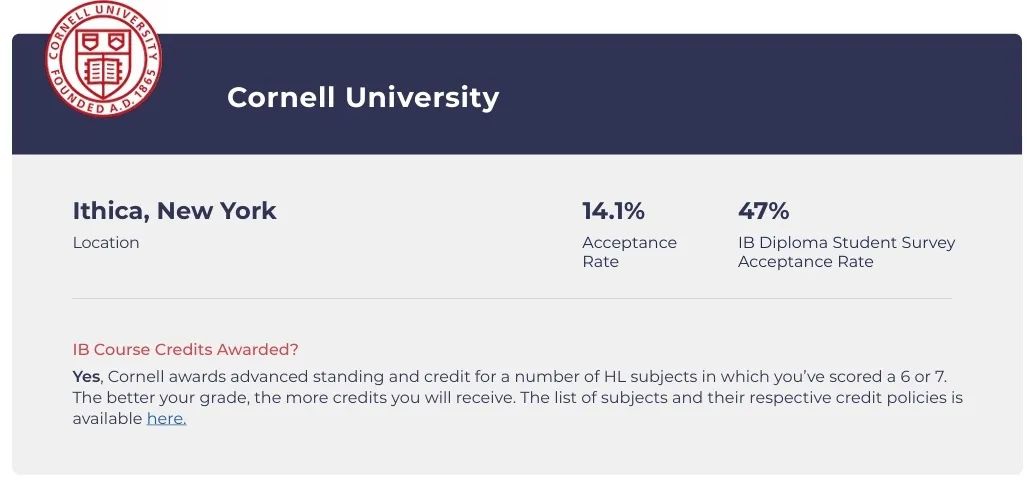Click the 47% IB survey rate figure
The image size is (1036, 483).
pyautogui.click(x=763, y=211)
